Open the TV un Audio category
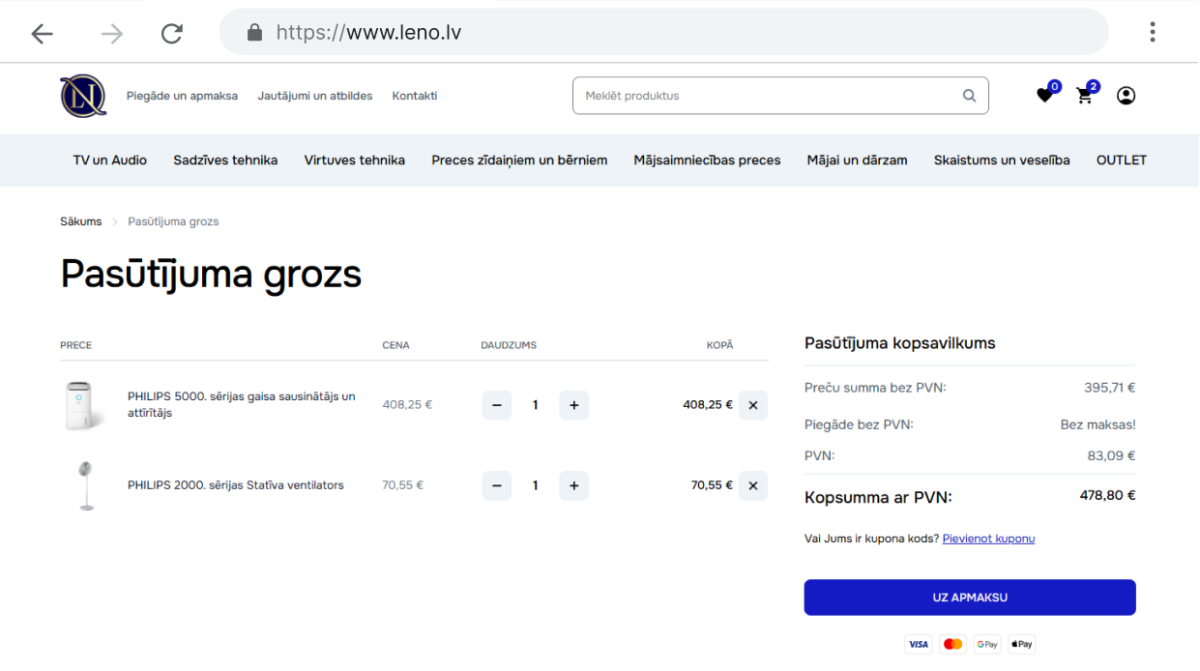The width and height of the screenshot is (1200, 671). [x=110, y=160]
